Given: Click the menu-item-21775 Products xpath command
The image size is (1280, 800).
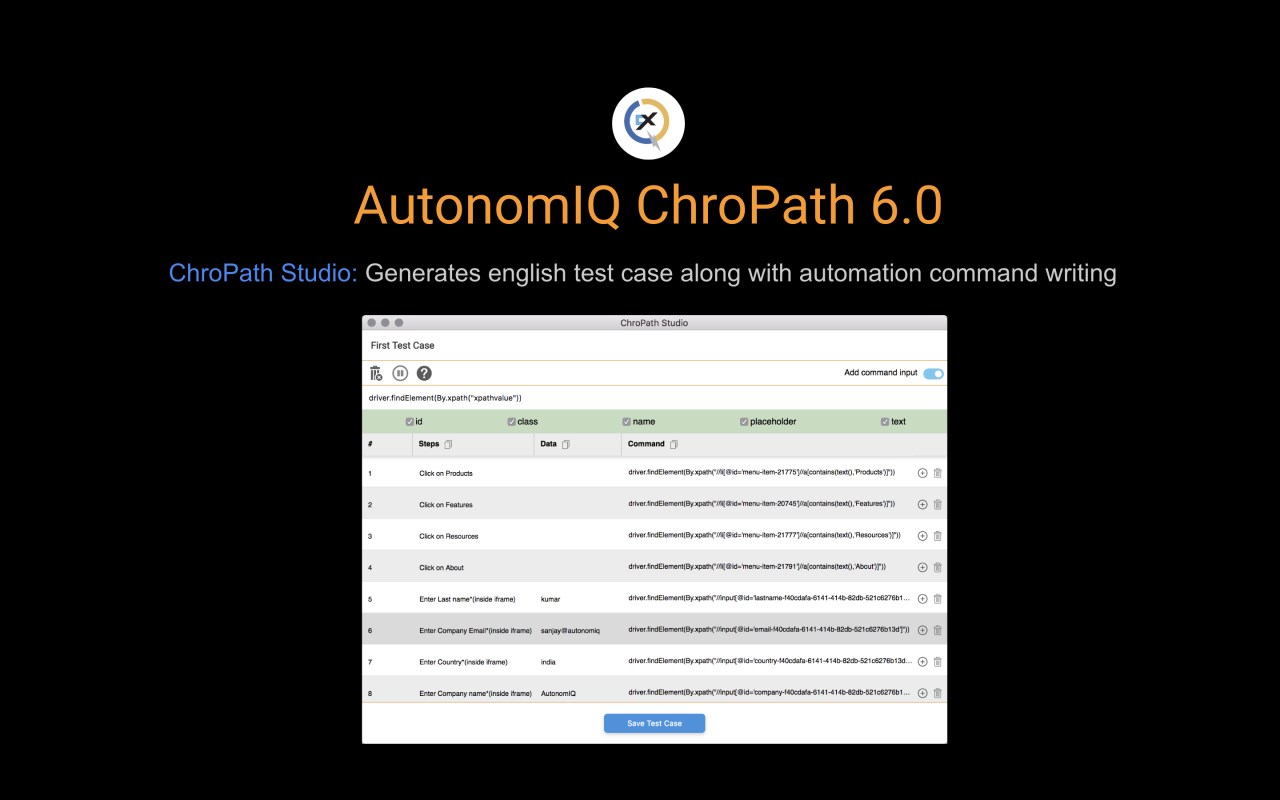Looking at the screenshot, I should [x=762, y=473].
